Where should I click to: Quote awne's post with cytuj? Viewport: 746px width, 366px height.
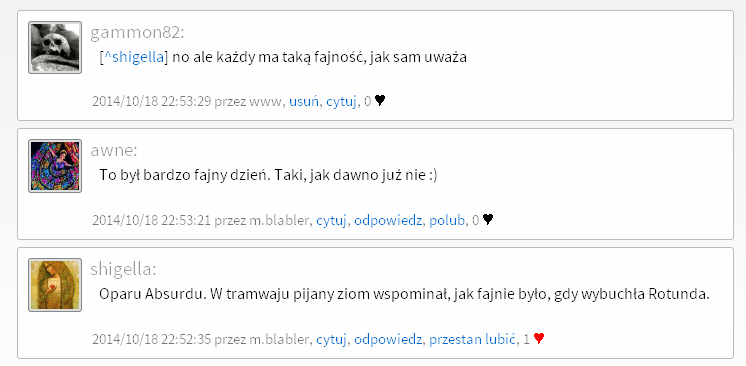(x=331, y=221)
